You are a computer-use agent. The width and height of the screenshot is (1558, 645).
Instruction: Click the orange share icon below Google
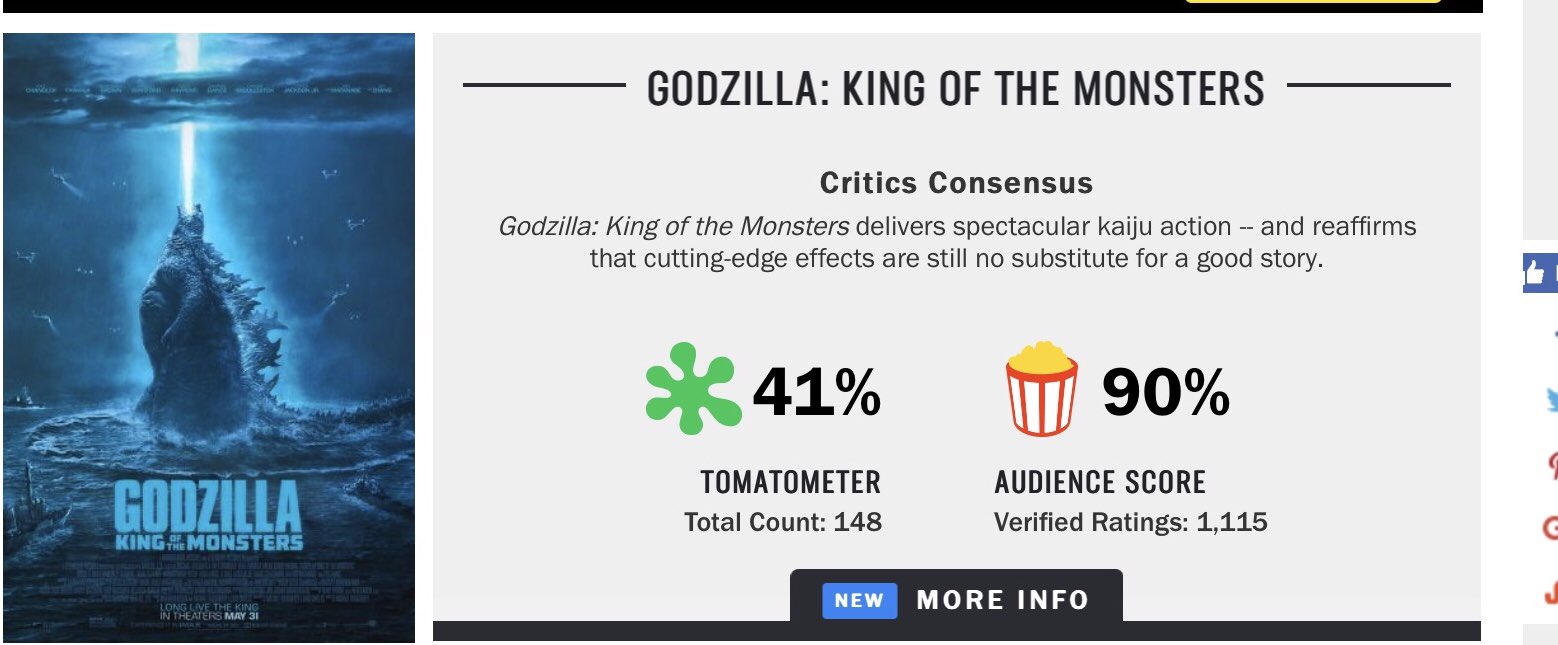pyautogui.click(x=1551, y=591)
